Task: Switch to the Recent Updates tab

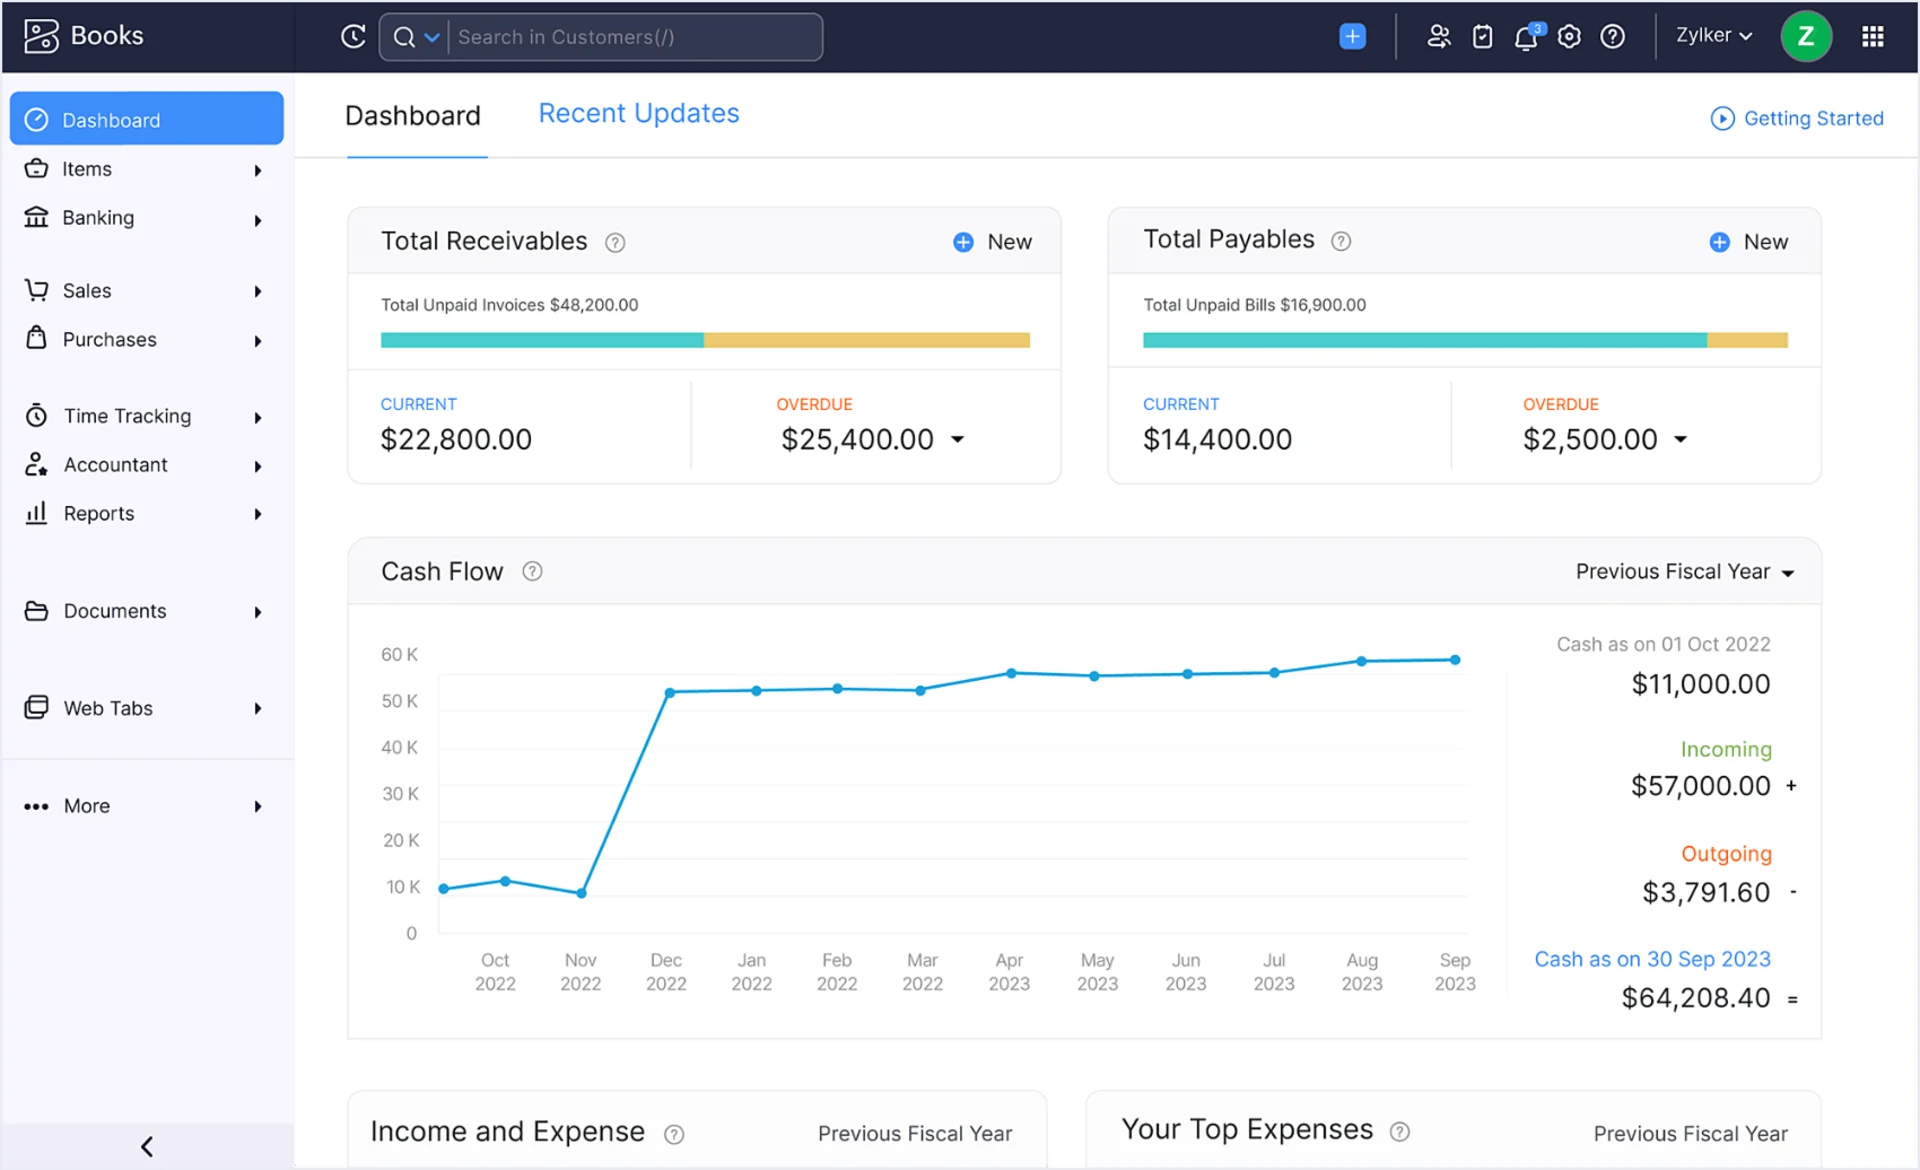Action: [x=638, y=113]
